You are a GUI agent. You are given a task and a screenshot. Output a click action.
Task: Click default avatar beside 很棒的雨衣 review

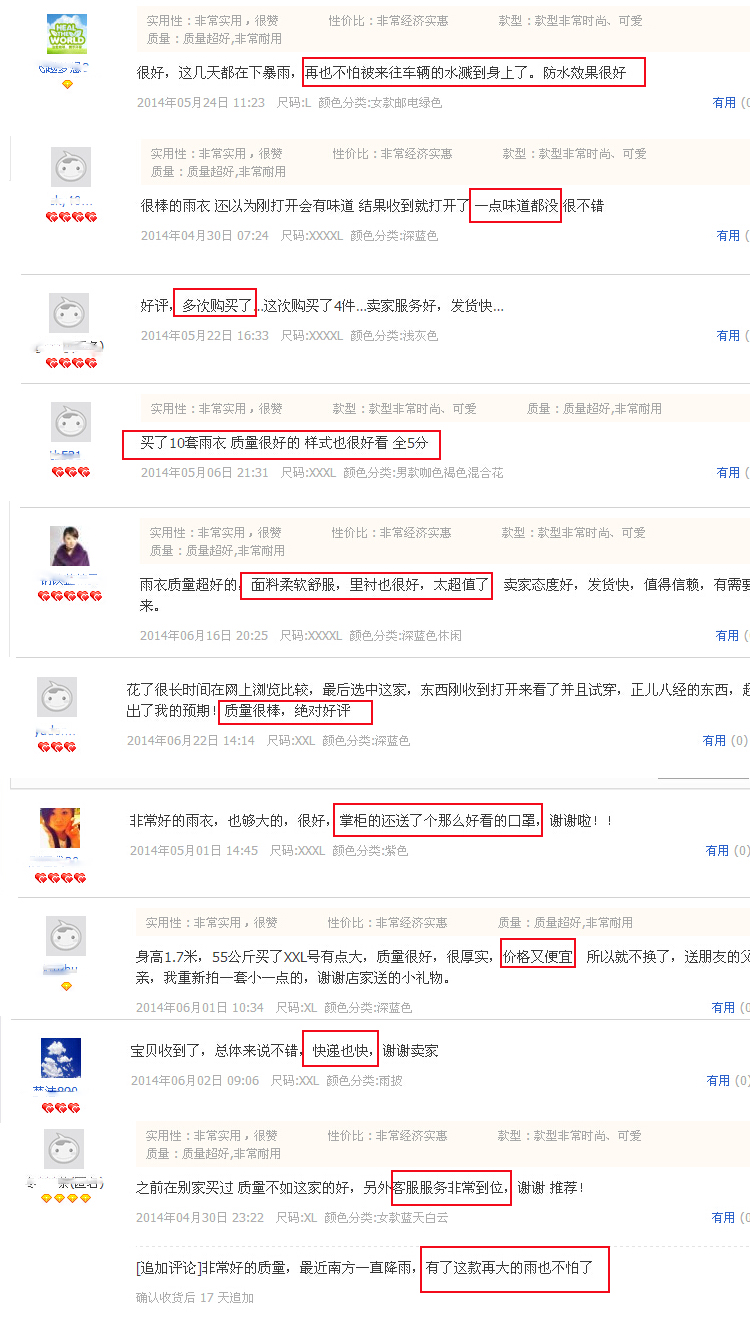71,167
